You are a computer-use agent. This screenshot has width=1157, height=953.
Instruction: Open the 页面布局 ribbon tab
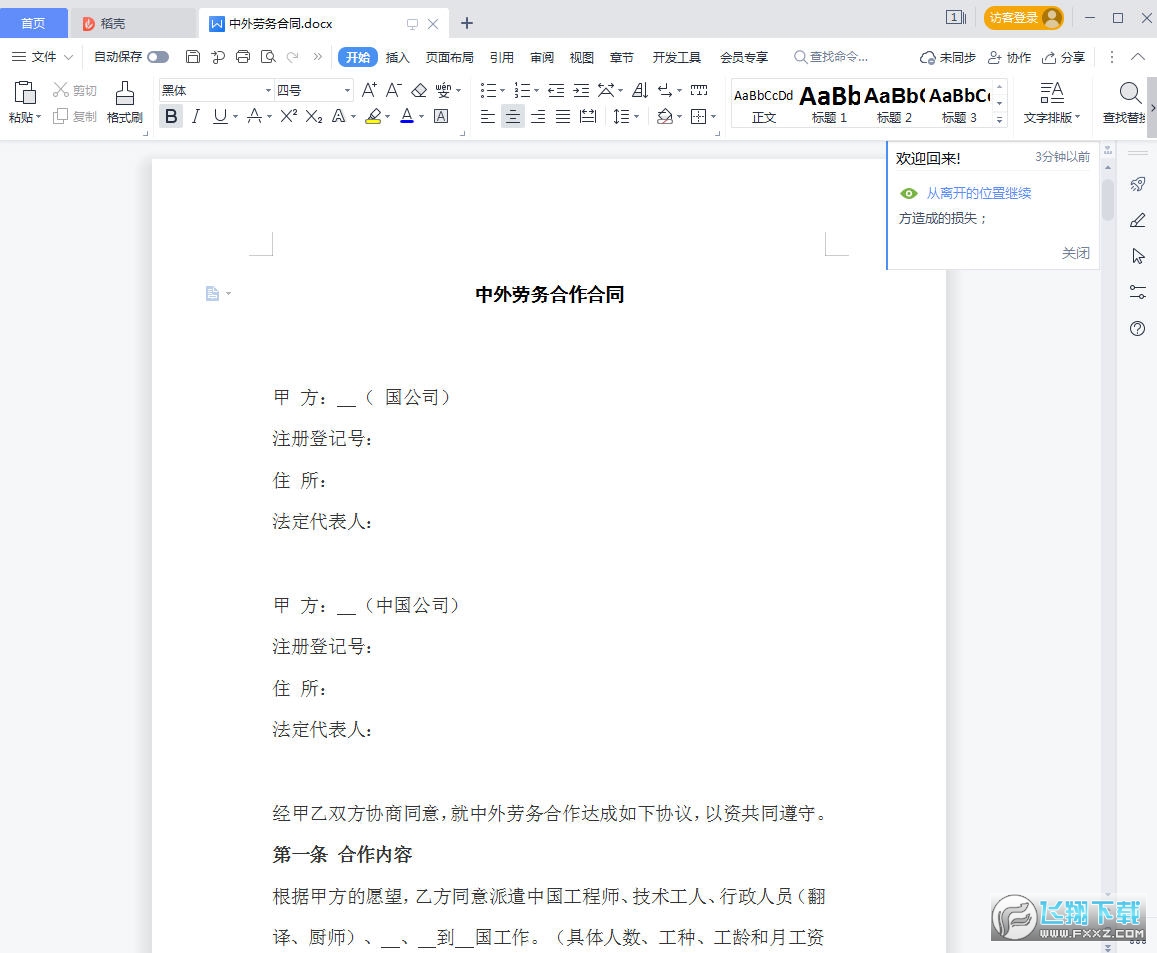point(449,57)
